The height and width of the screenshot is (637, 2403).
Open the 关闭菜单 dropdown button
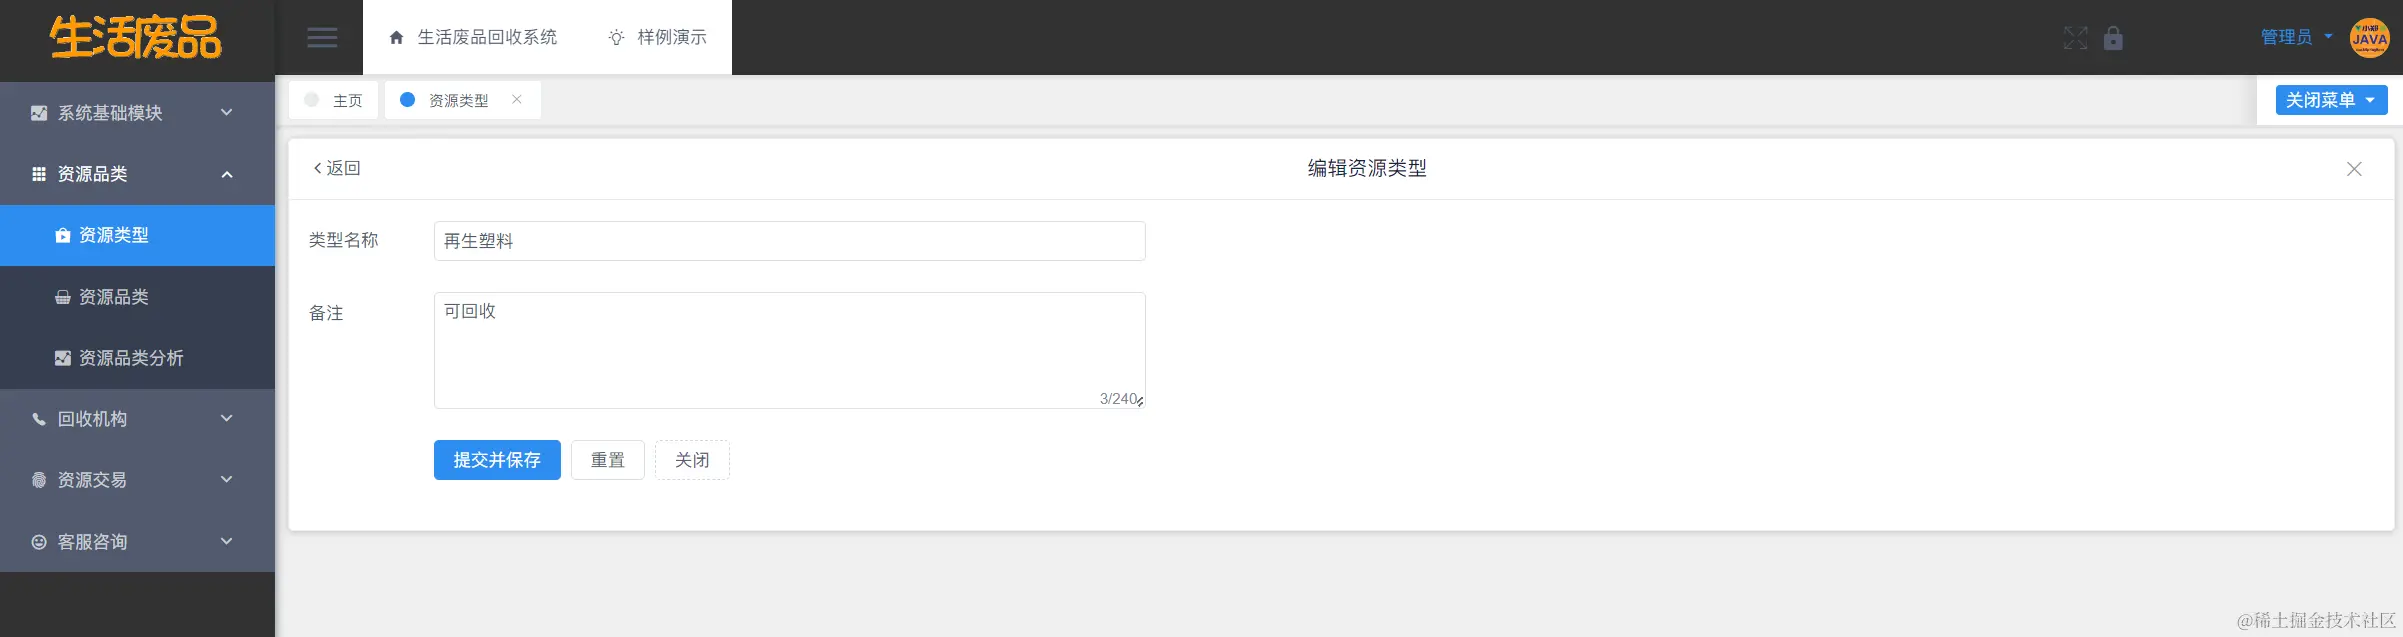2331,100
